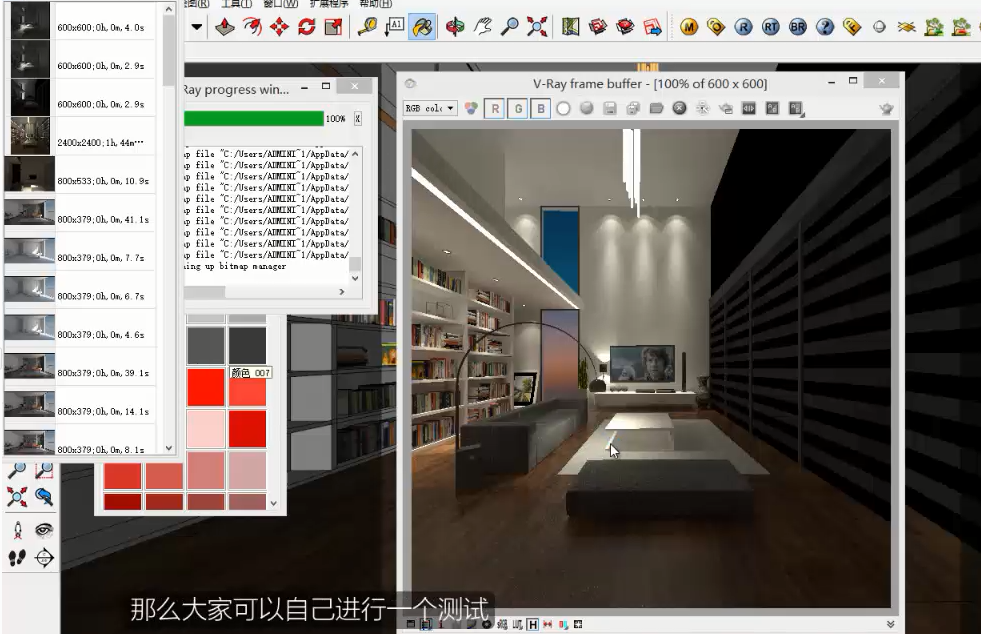This screenshot has width=981, height=634.
Task: Click the Zoom Extents tool in left toolbar
Action: pyautogui.click(x=17, y=497)
